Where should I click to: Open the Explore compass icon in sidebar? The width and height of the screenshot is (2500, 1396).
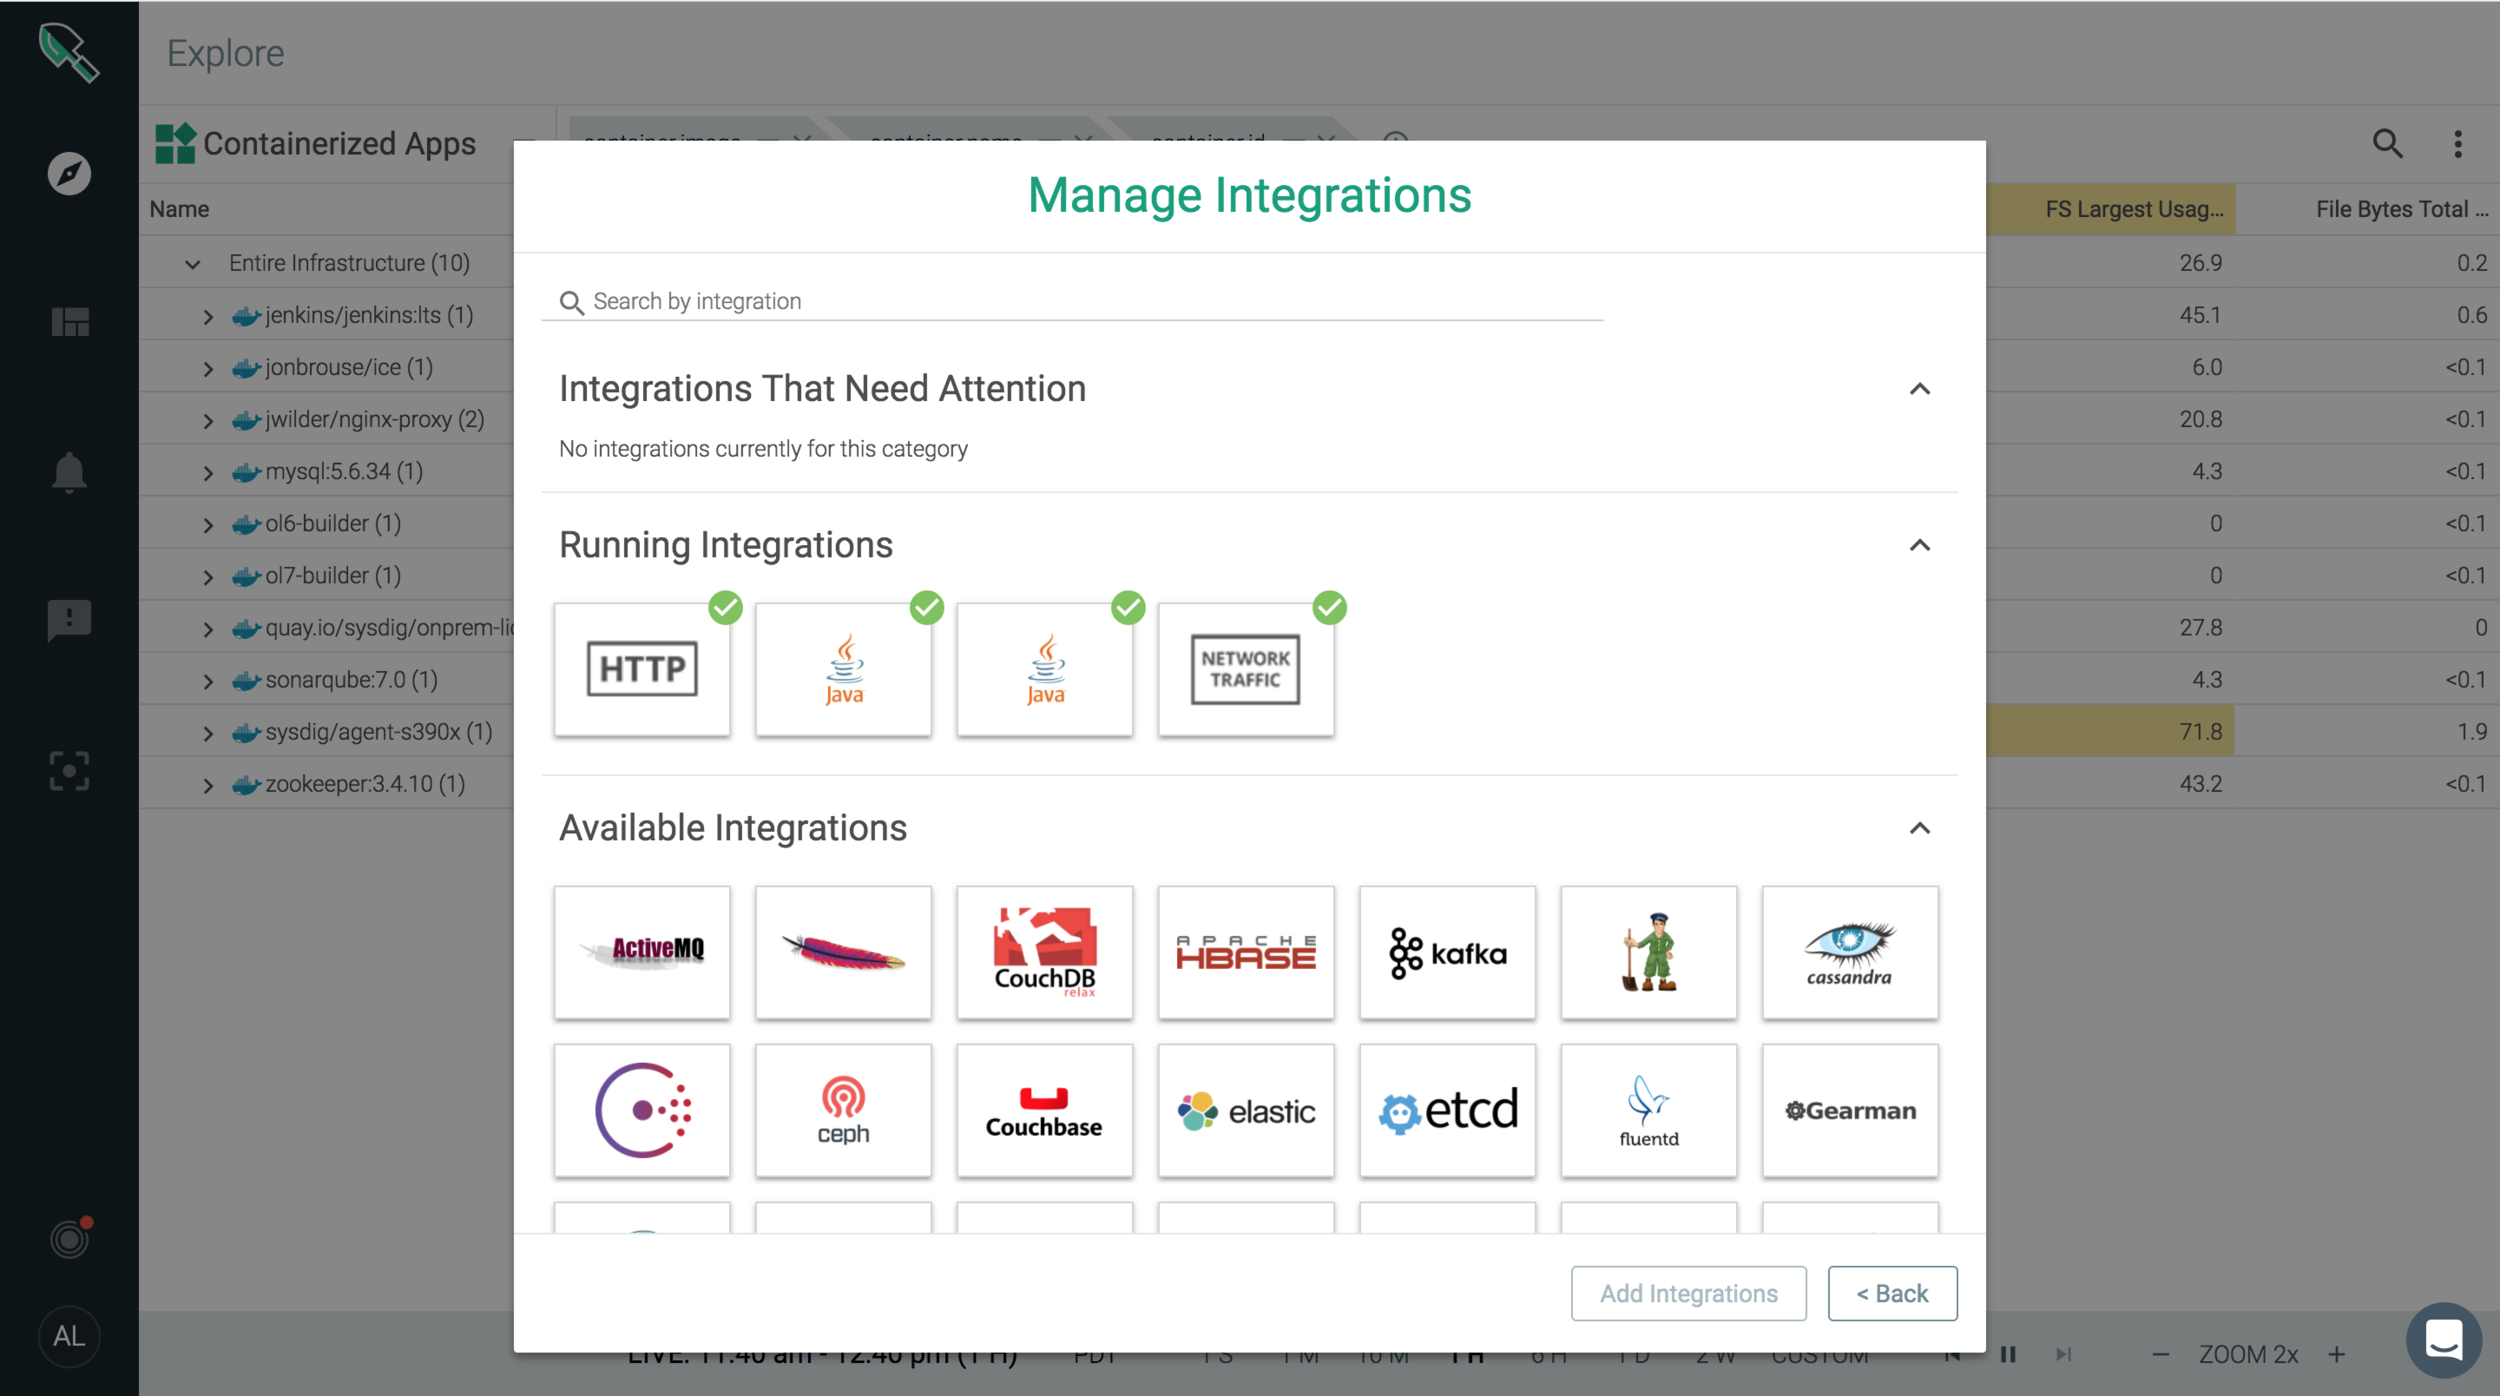tap(69, 173)
